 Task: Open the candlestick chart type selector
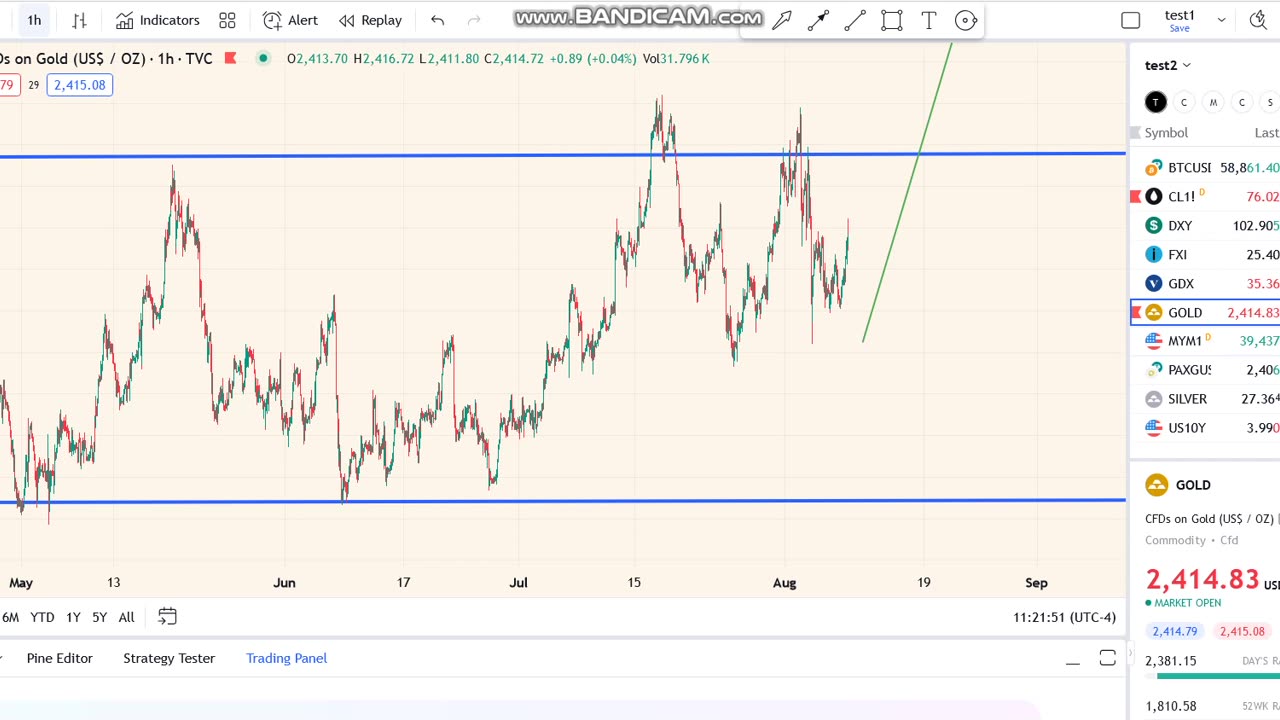coord(79,20)
